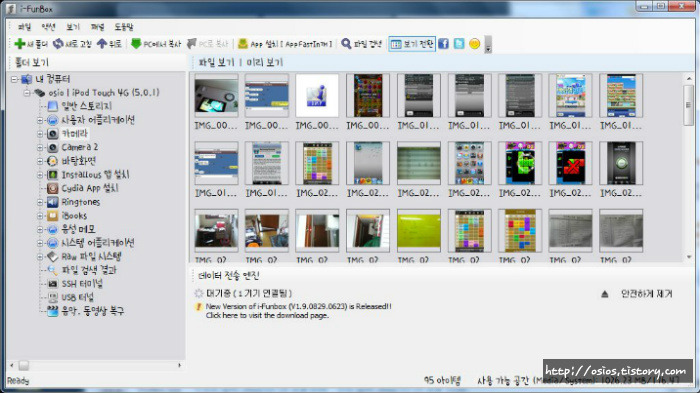Select the 음성 메모 tree label
700x393 pixels.
pyautogui.click(x=78, y=230)
